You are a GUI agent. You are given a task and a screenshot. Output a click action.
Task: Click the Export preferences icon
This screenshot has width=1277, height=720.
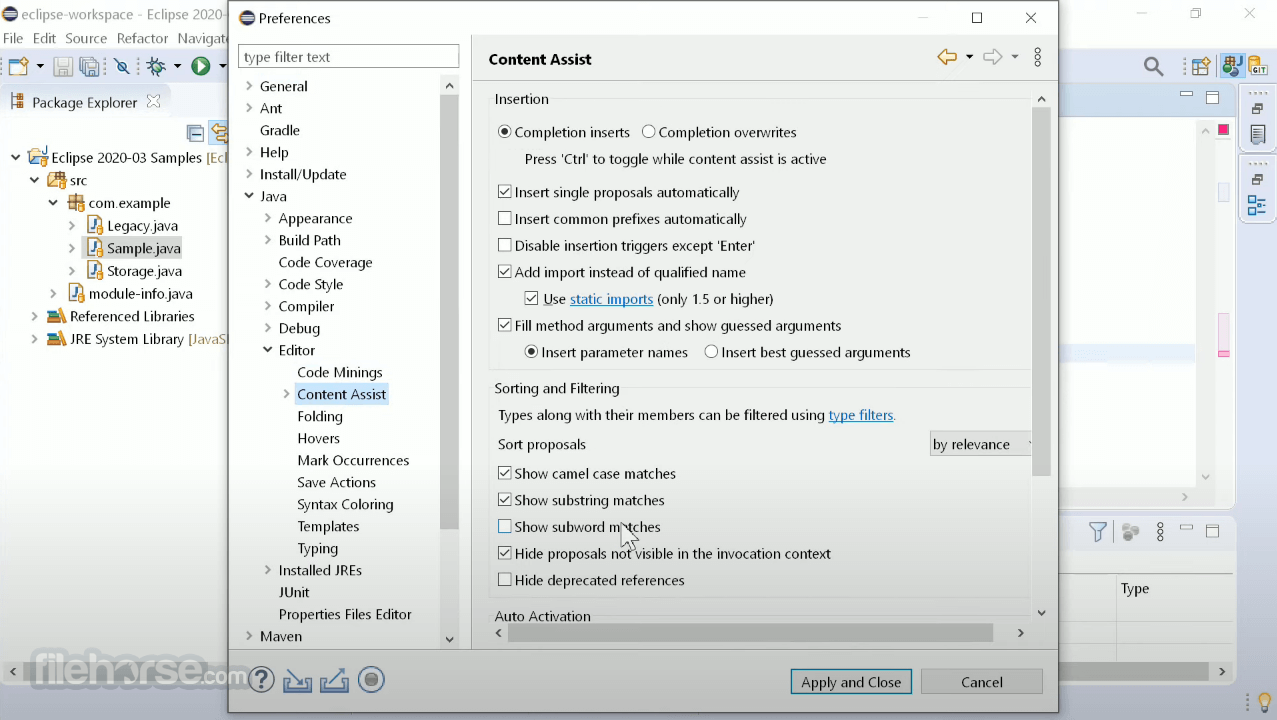pos(334,681)
